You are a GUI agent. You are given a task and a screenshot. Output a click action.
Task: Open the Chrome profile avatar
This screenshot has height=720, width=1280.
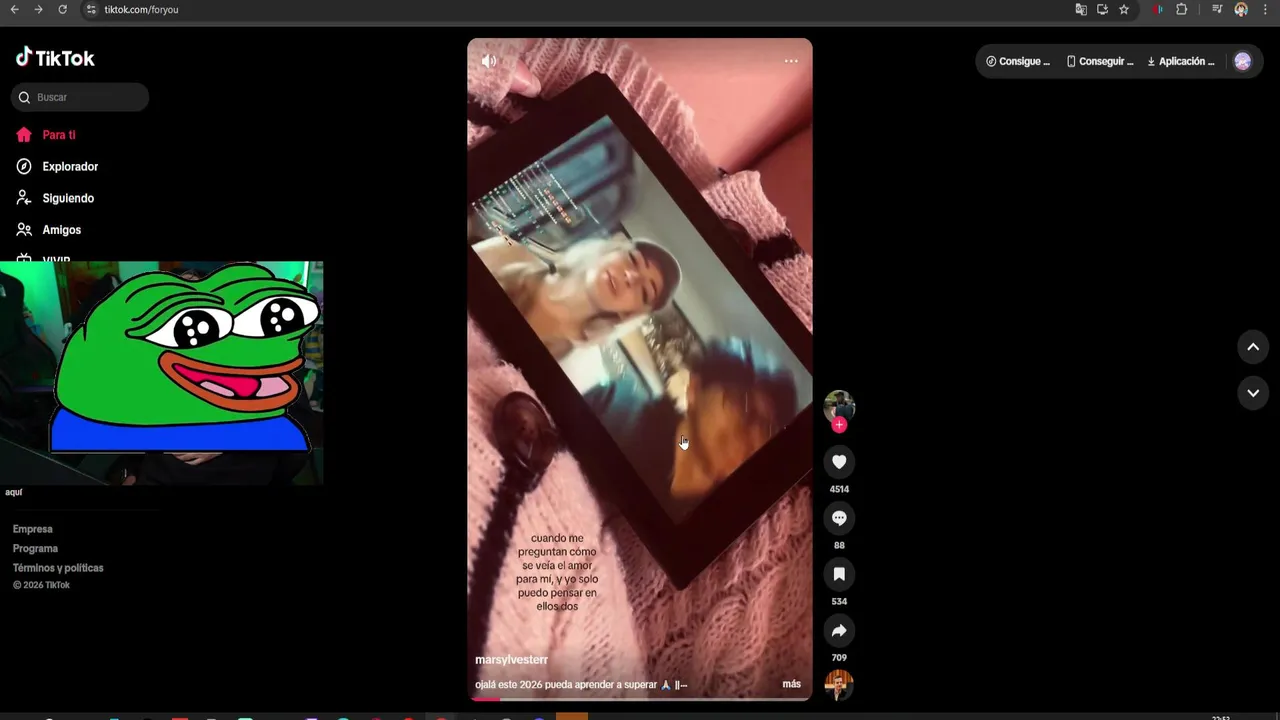click(1241, 9)
